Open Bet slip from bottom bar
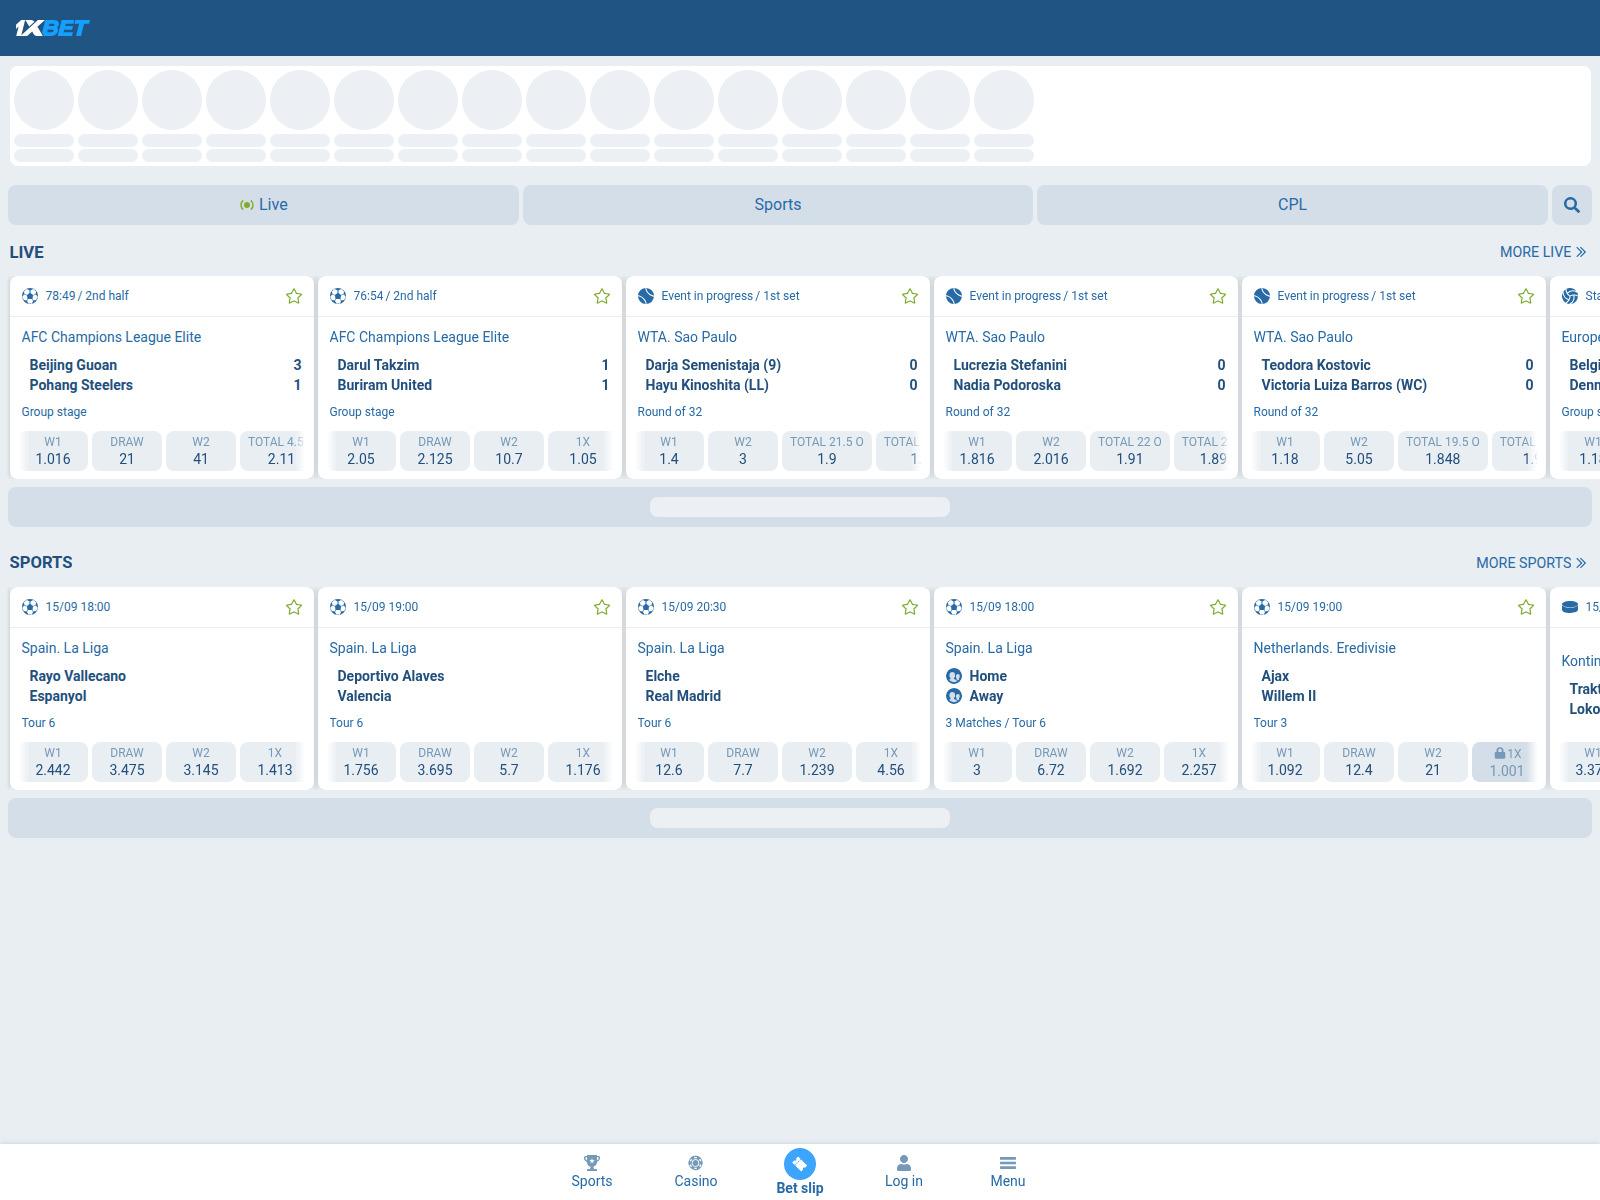This screenshot has height=1200, width=1600. click(800, 1172)
